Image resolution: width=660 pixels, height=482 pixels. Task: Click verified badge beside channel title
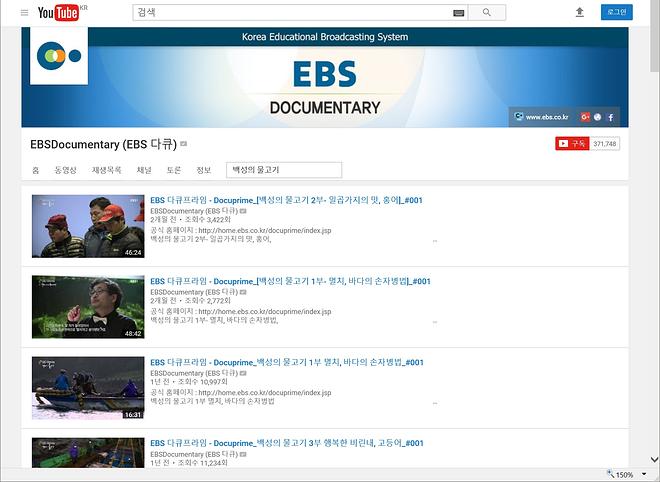pos(184,144)
